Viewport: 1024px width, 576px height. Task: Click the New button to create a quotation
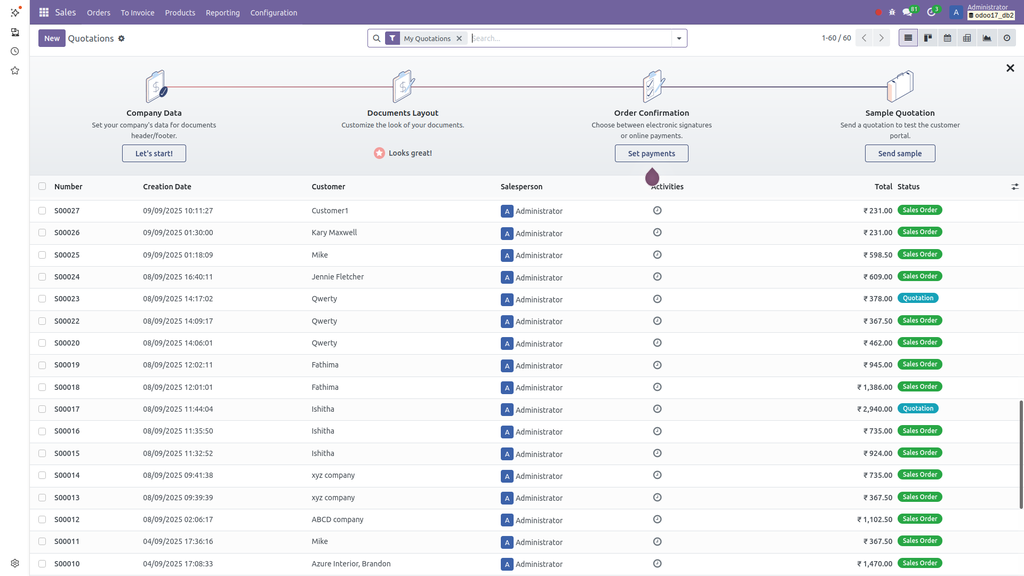coord(51,37)
